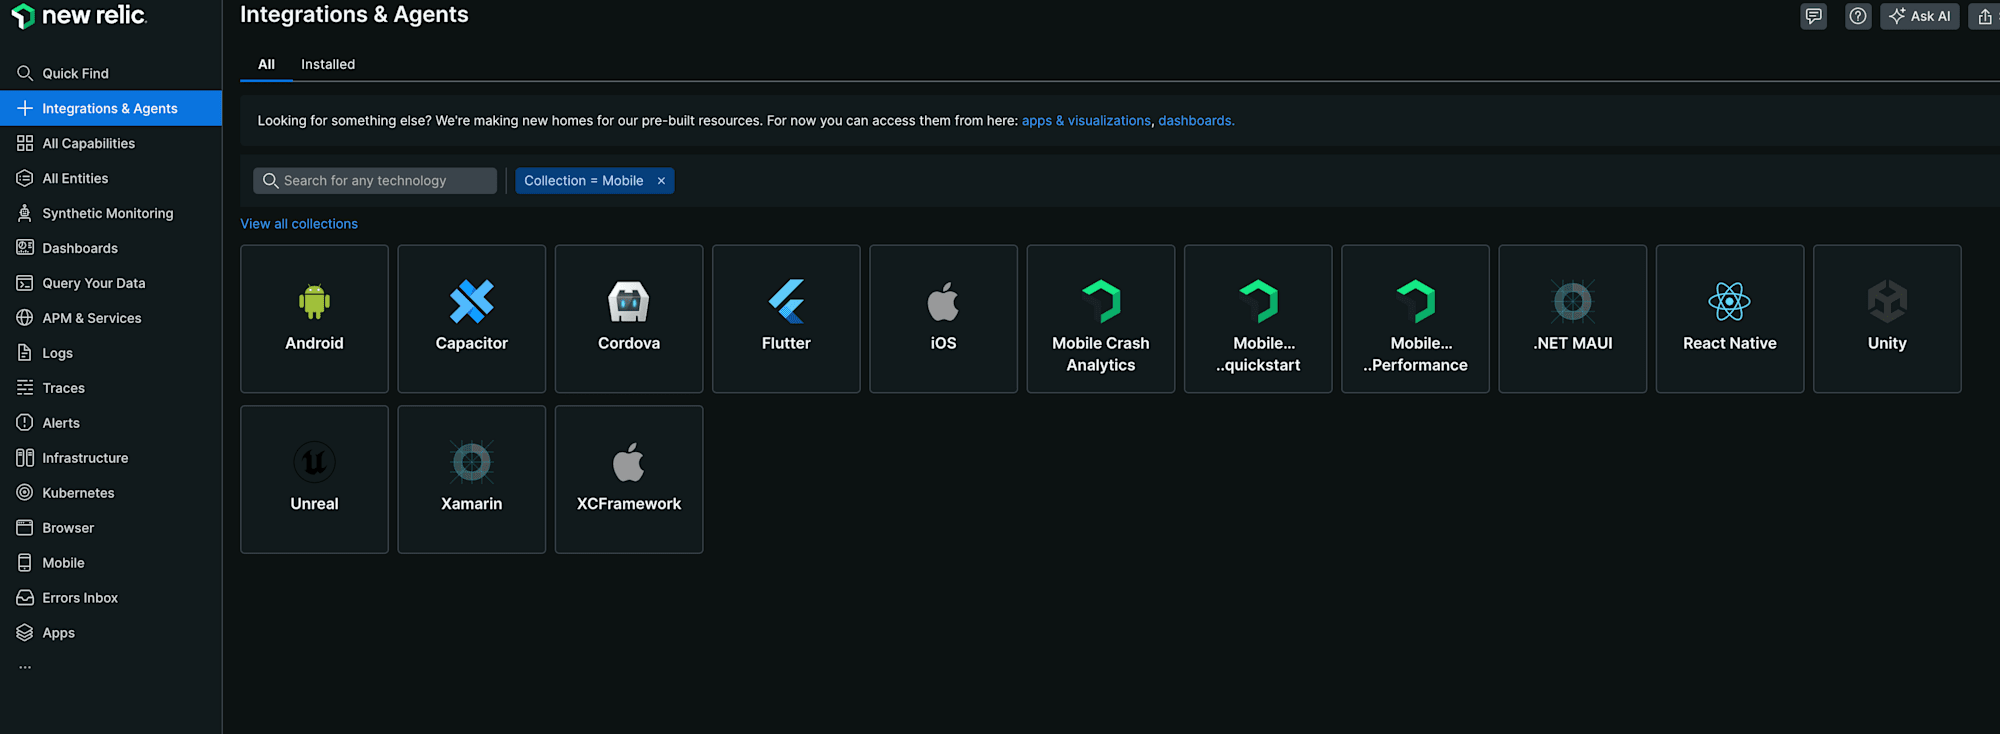Viewport: 2000px width, 734px height.
Task: Go to Alerts in sidebar
Action: click(x=111, y=423)
